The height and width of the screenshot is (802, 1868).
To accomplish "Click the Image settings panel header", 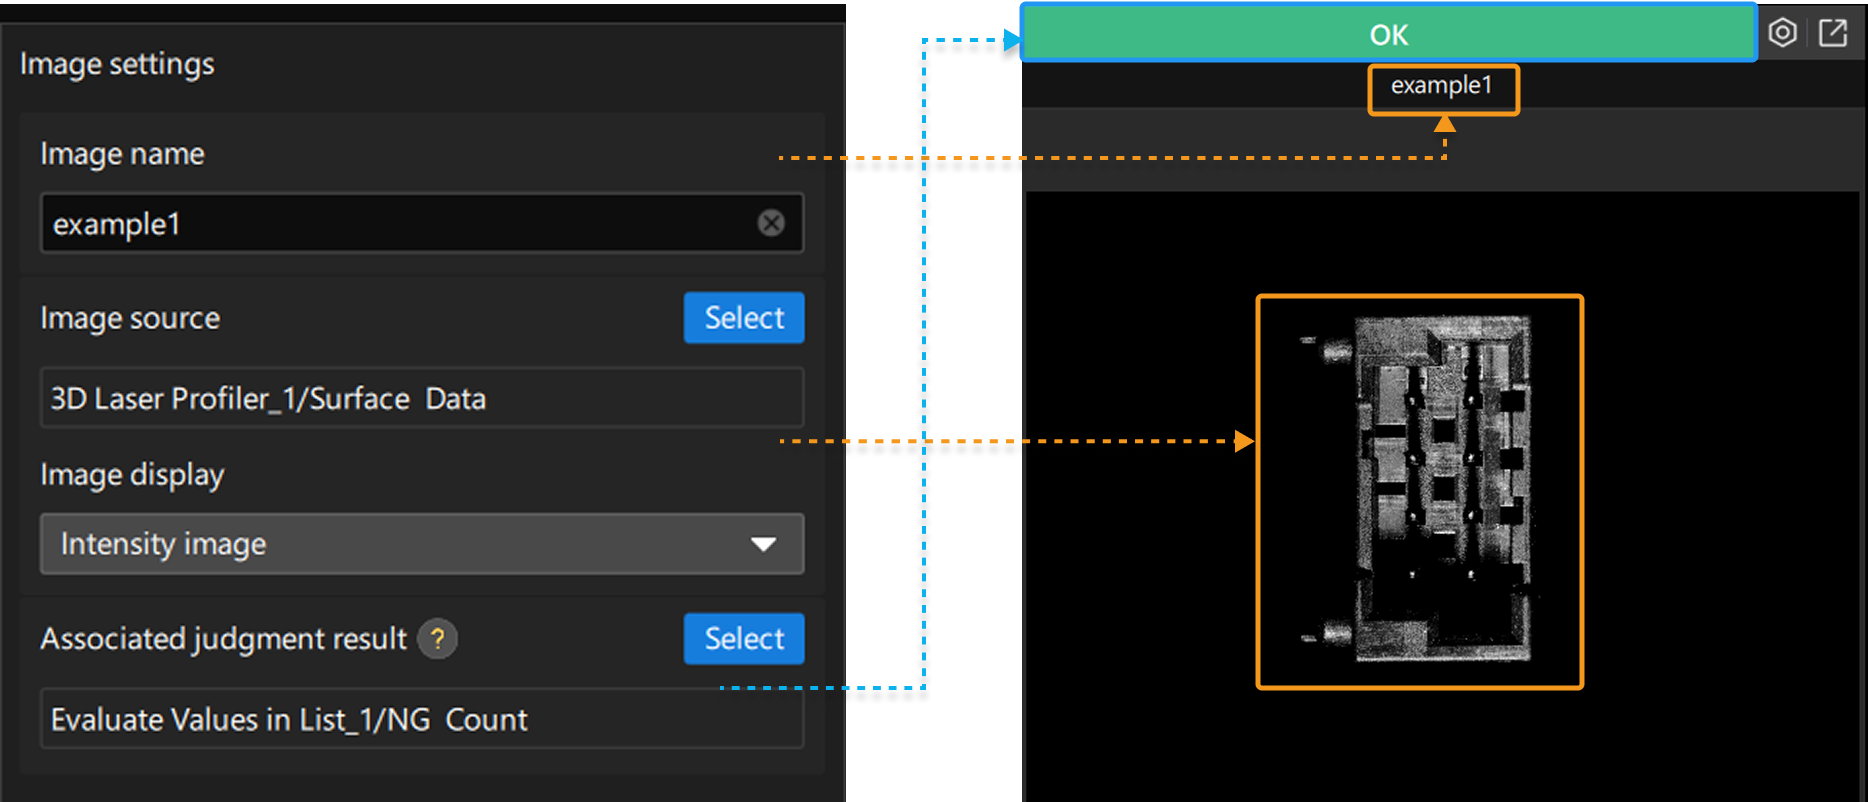I will 116,63.
